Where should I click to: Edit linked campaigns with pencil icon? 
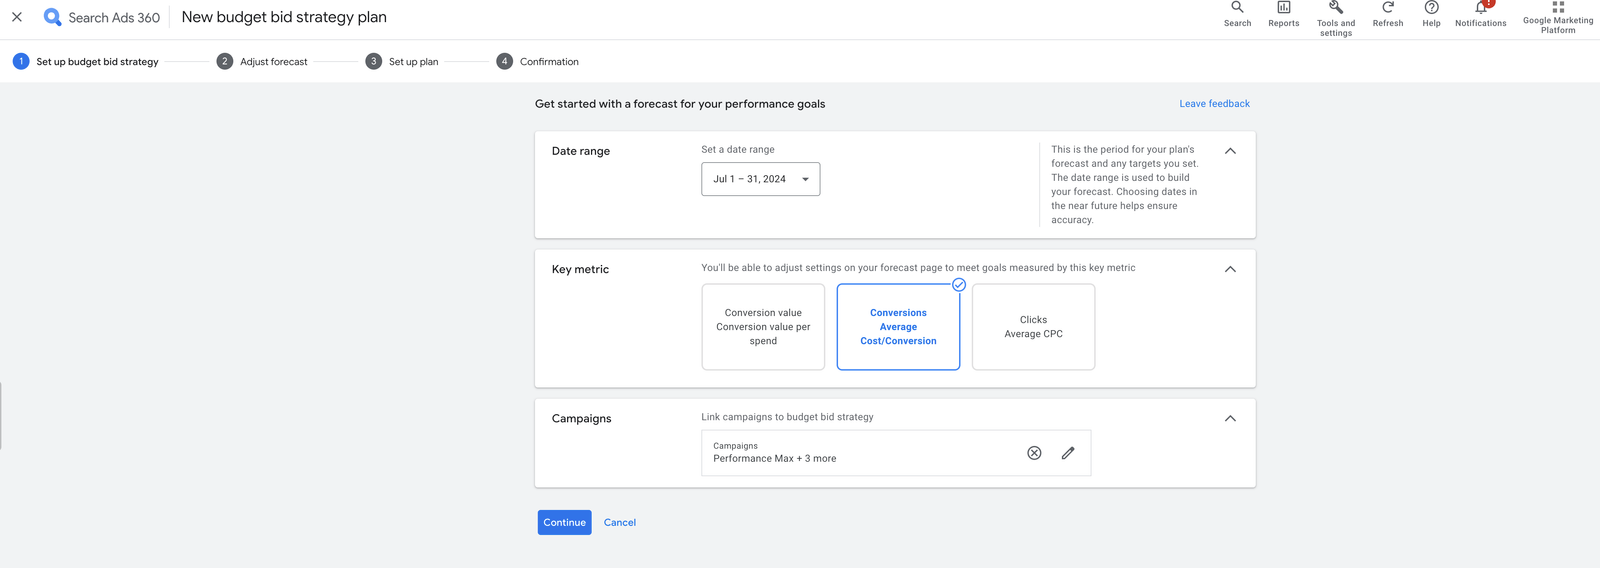(1068, 453)
